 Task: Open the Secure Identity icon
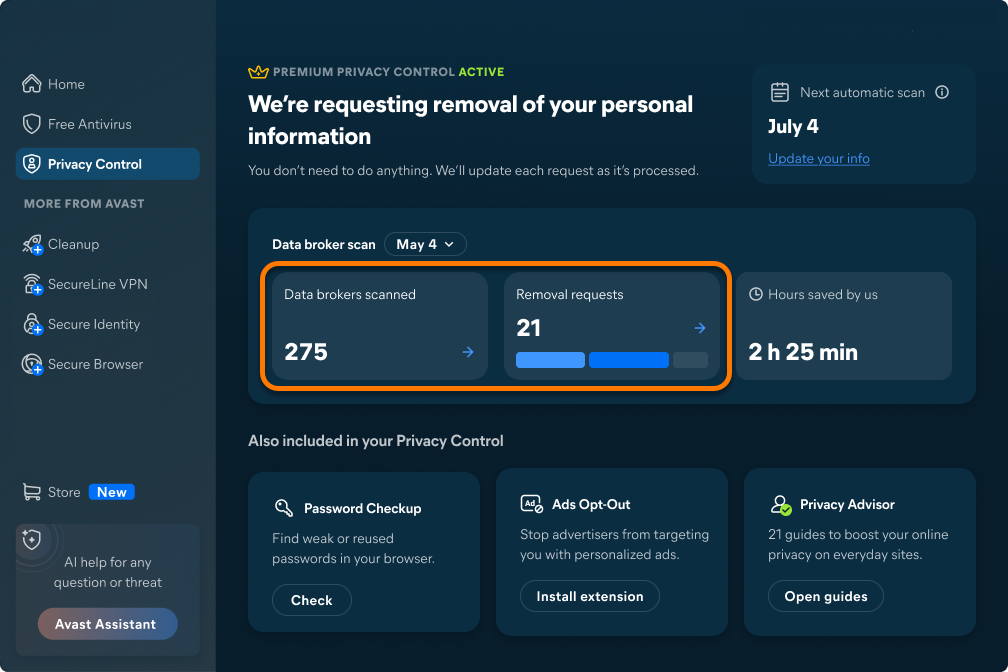coord(32,324)
